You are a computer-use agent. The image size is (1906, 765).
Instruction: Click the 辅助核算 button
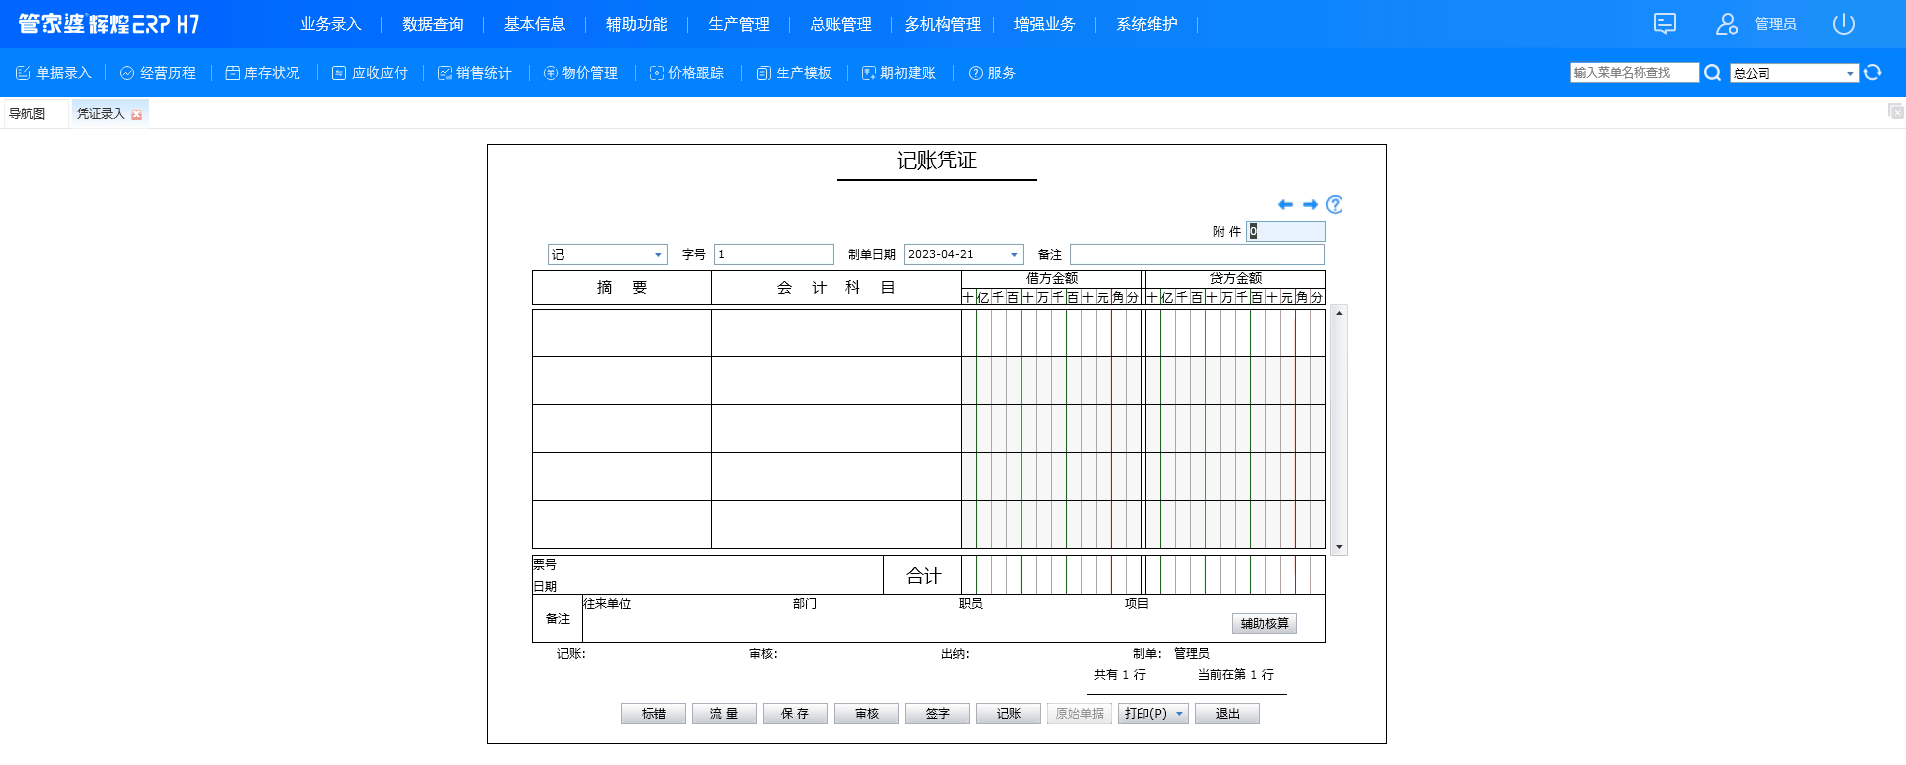pyautogui.click(x=1264, y=624)
